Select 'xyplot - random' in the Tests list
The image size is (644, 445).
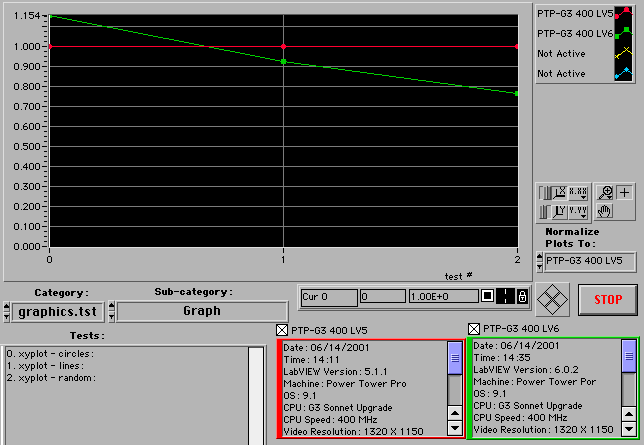tap(50, 378)
